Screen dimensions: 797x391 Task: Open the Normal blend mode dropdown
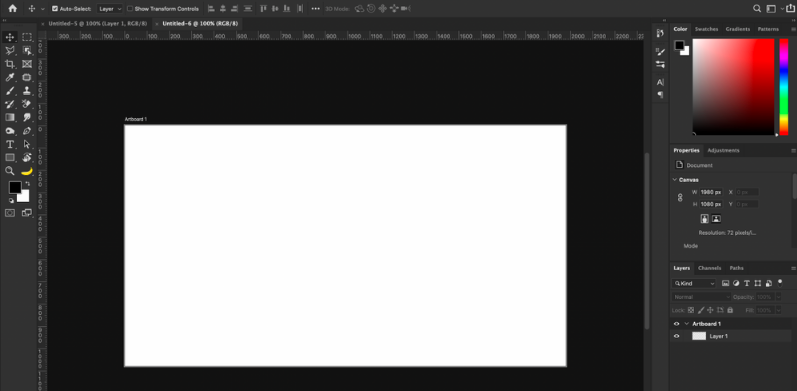[701, 297]
